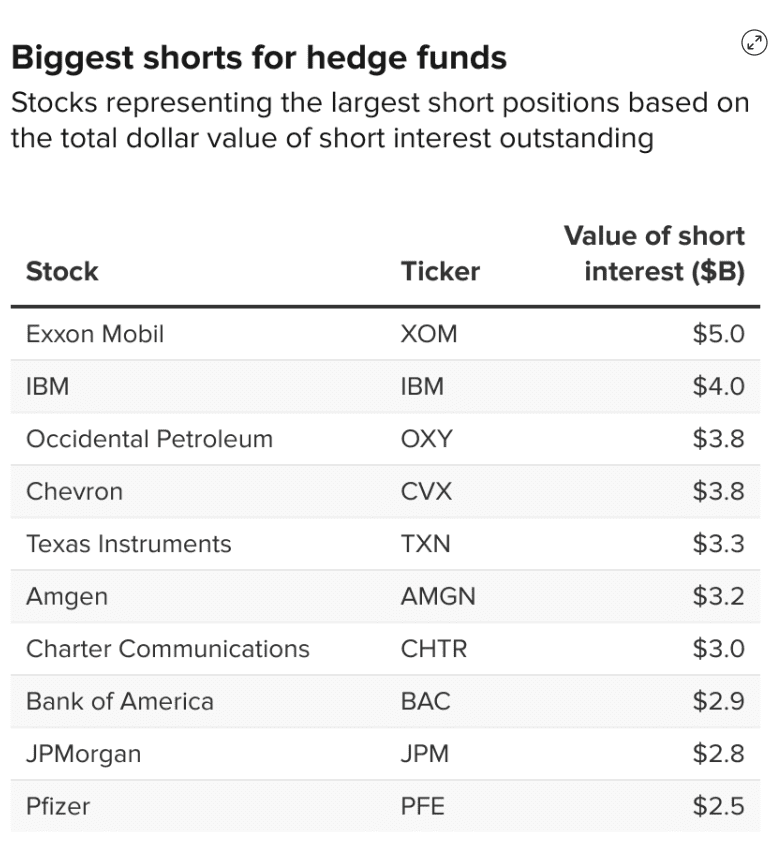Click on Chevron stock name
This screenshot has height=845, width=783.
coord(74,491)
